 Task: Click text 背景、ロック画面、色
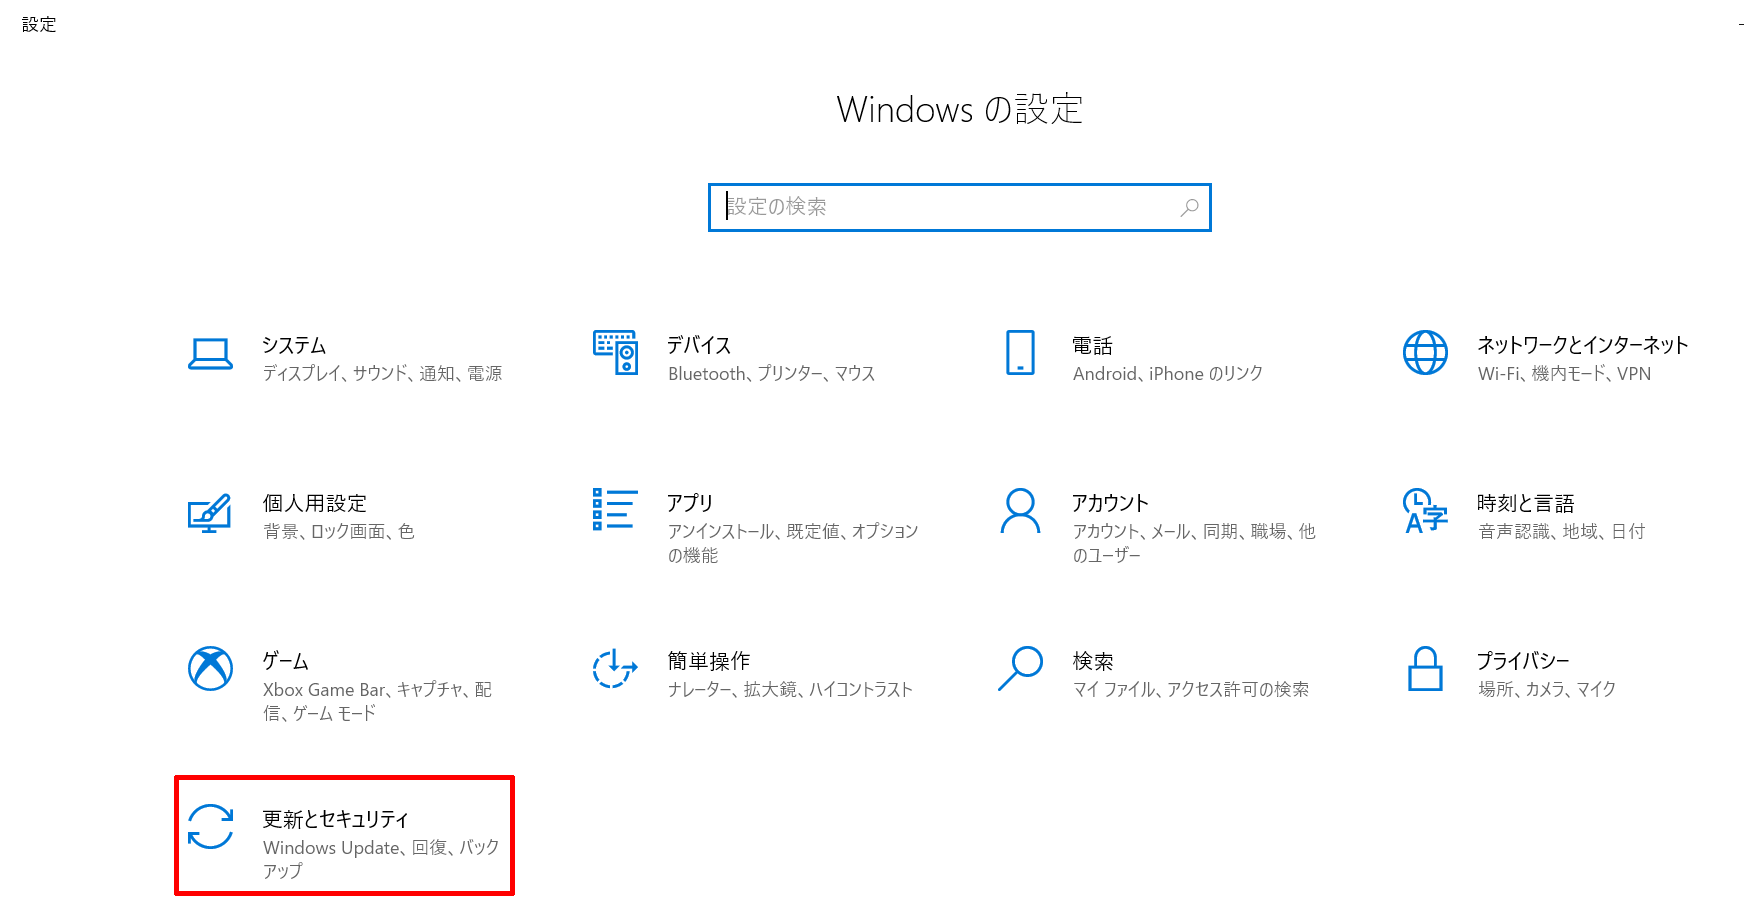point(338,531)
